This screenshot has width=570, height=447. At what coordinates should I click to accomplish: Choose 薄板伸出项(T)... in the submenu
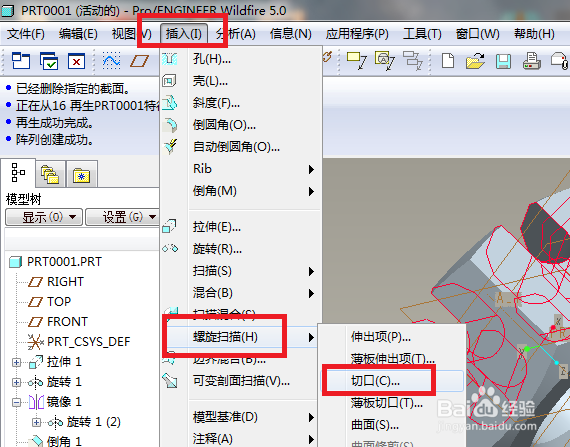pos(392,359)
